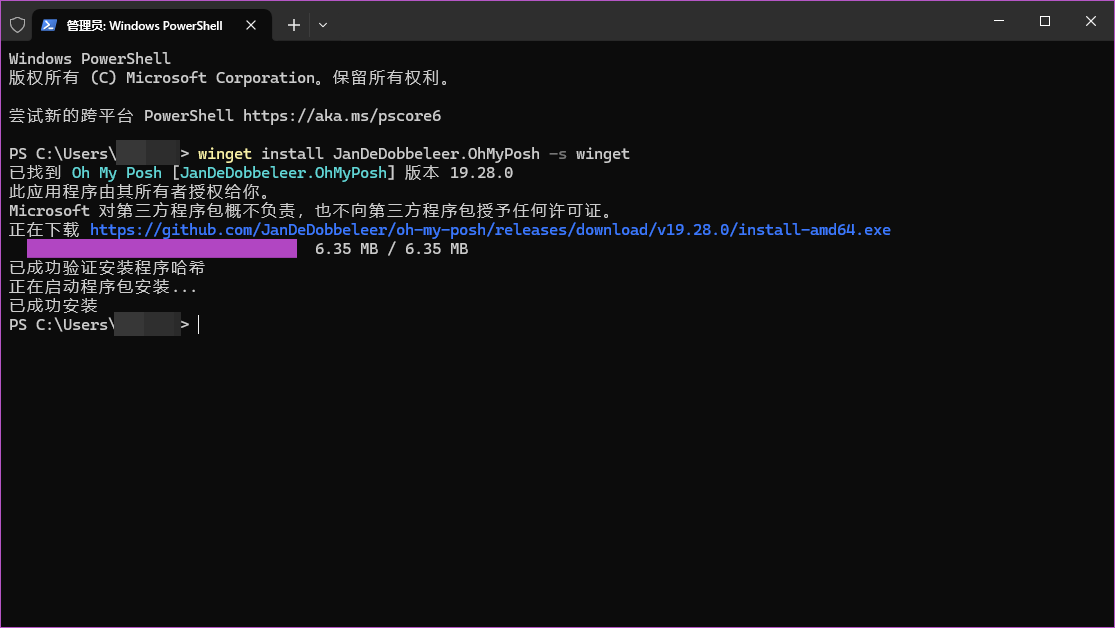The width and height of the screenshot is (1115, 628).
Task: Open a new tab with plus button
Action: [x=294, y=26]
